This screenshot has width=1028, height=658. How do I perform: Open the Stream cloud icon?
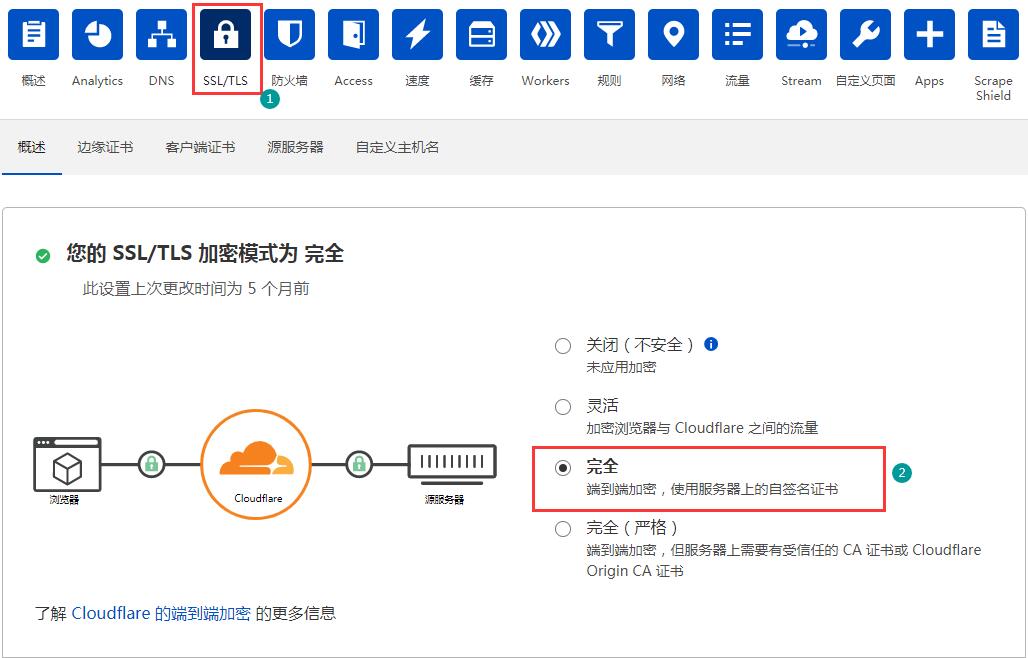tap(801, 34)
